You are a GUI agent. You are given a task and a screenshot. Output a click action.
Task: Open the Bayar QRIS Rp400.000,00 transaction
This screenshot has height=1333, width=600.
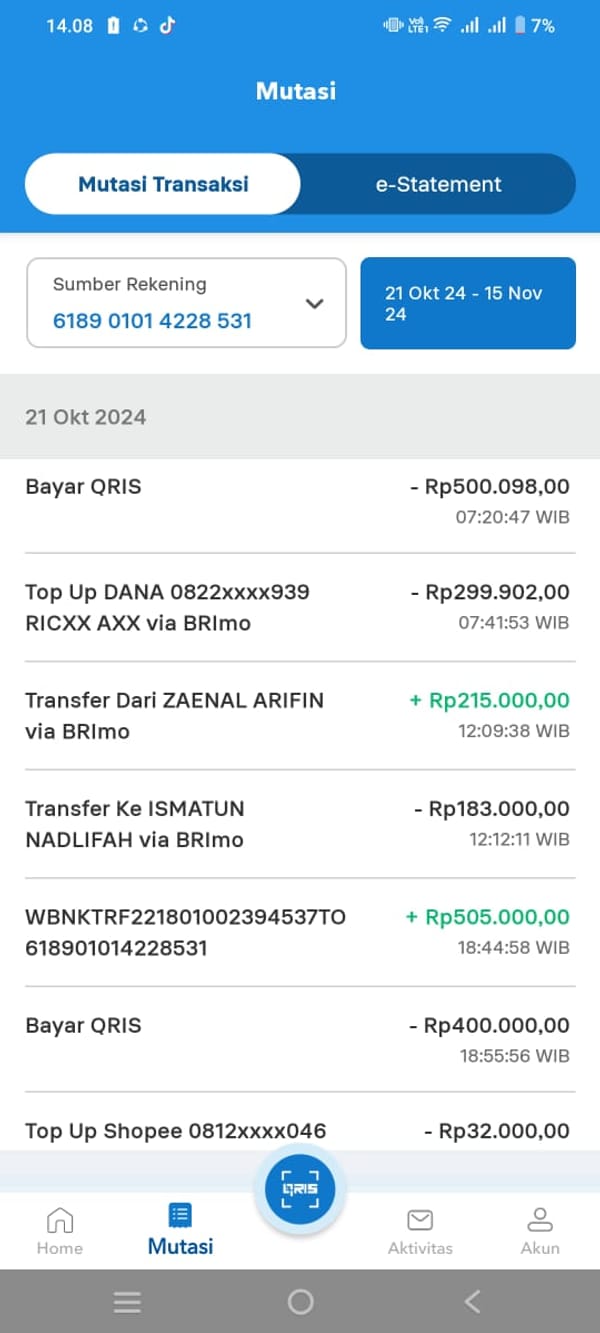[x=300, y=1039]
